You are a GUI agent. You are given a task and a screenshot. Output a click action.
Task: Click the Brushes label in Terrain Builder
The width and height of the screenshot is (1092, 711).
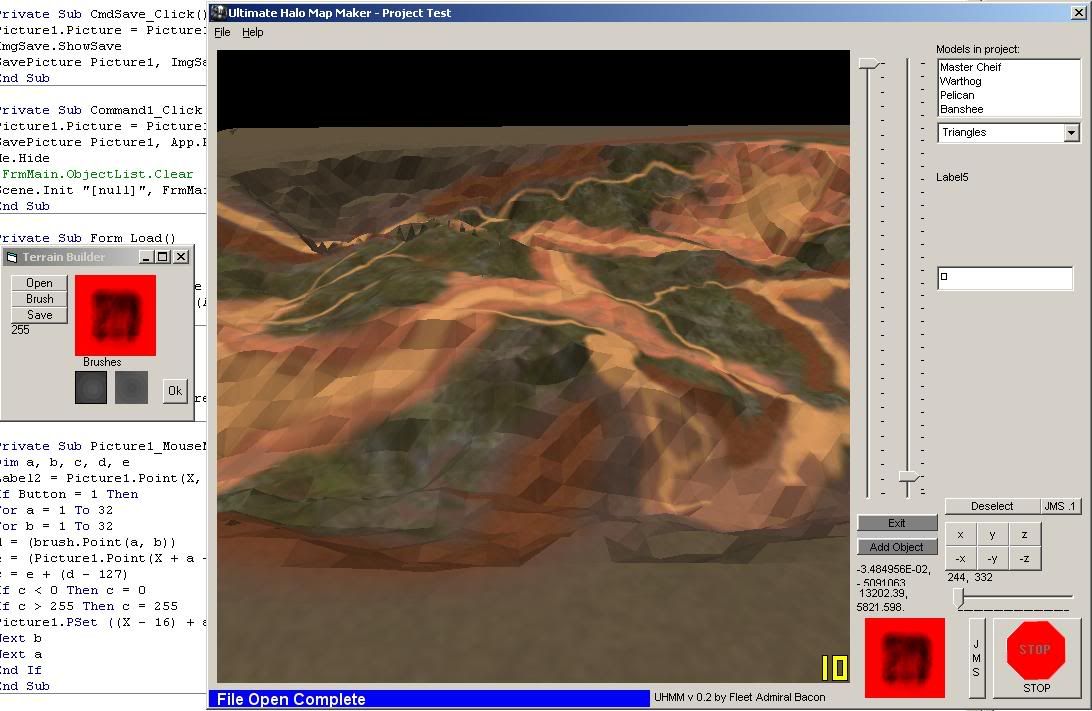(102, 362)
